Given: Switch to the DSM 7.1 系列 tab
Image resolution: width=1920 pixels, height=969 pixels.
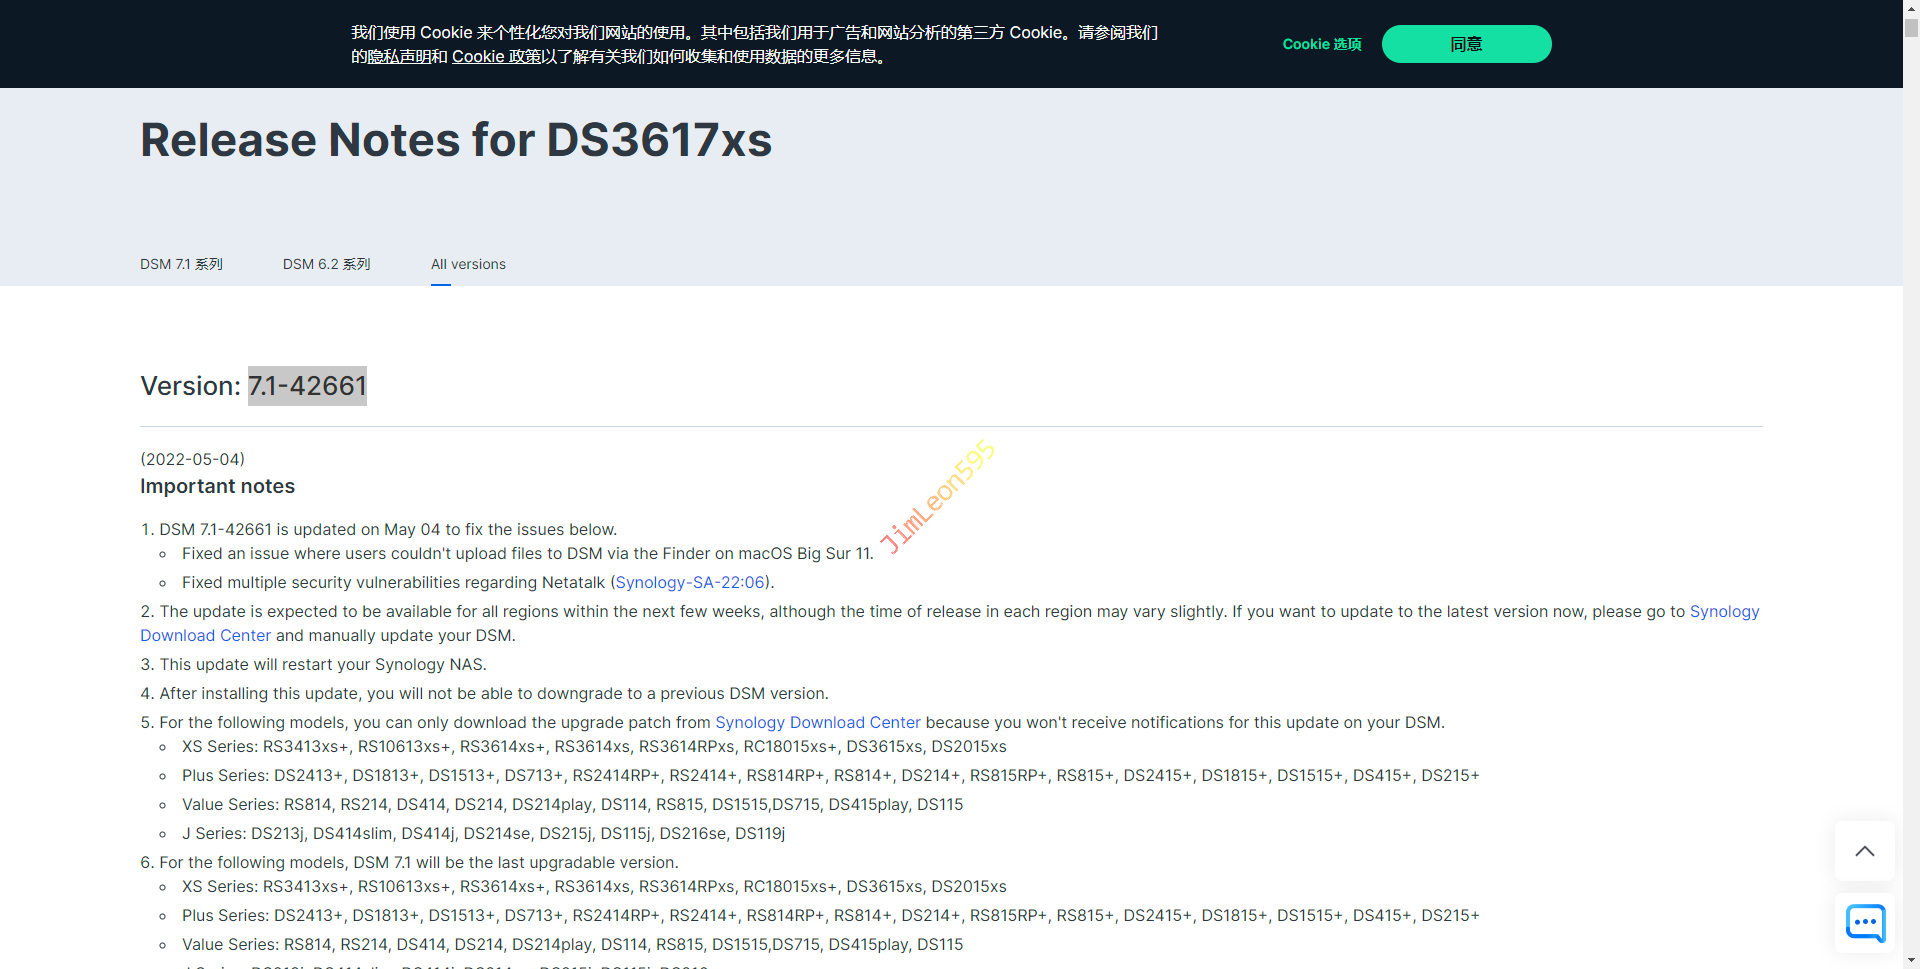Looking at the screenshot, I should (181, 264).
